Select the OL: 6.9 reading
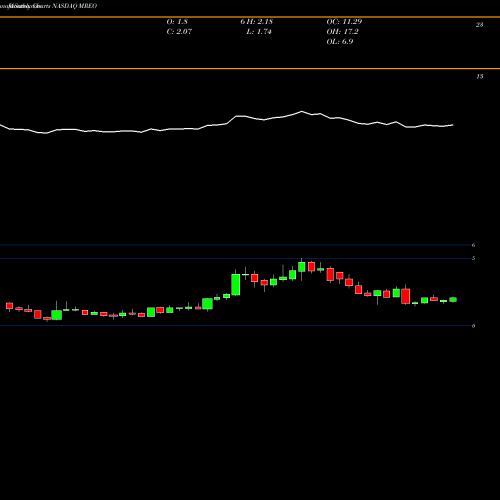Screen dimensions: 500x500 coord(340,42)
